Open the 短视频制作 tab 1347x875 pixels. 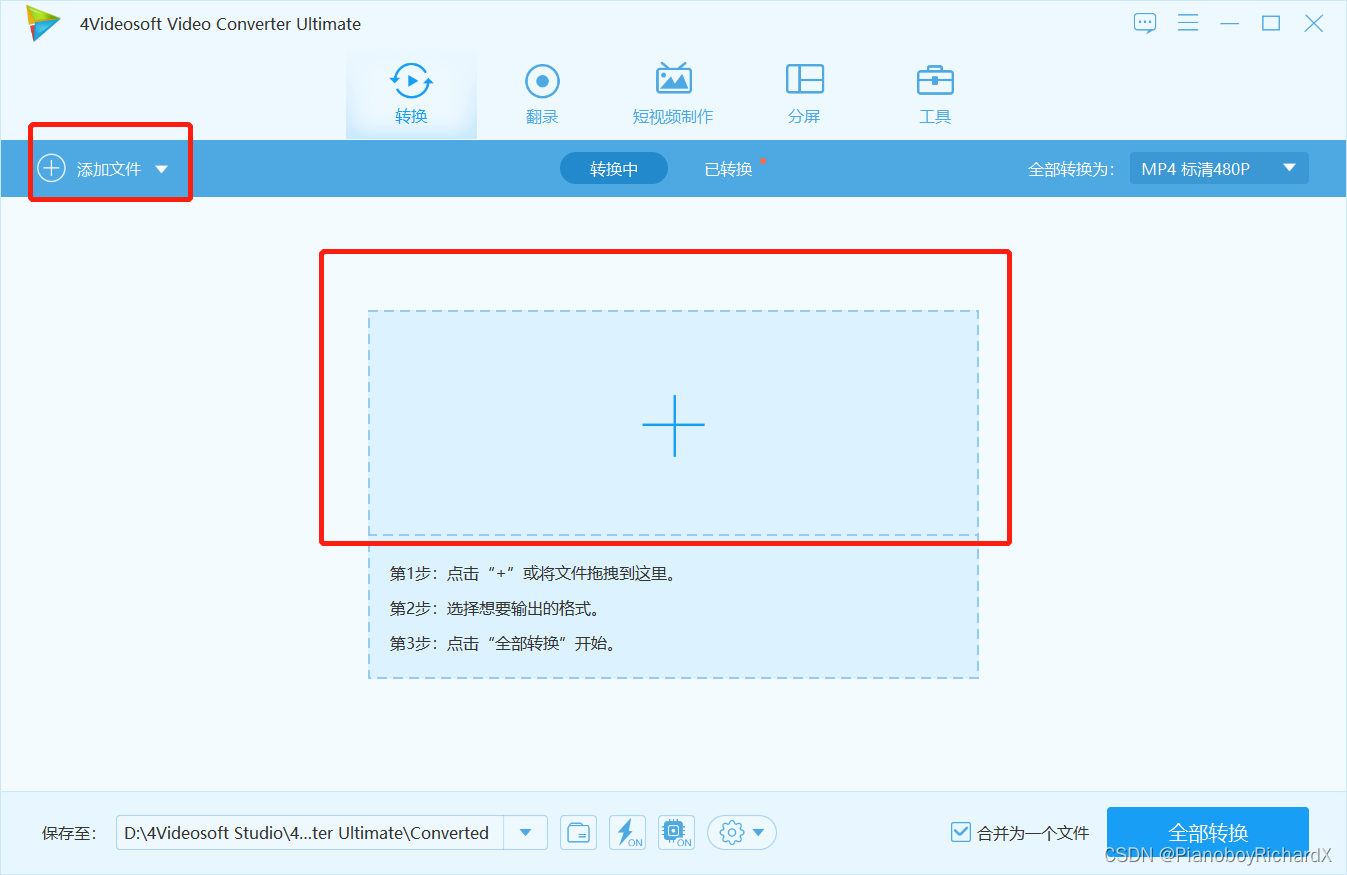tap(673, 94)
